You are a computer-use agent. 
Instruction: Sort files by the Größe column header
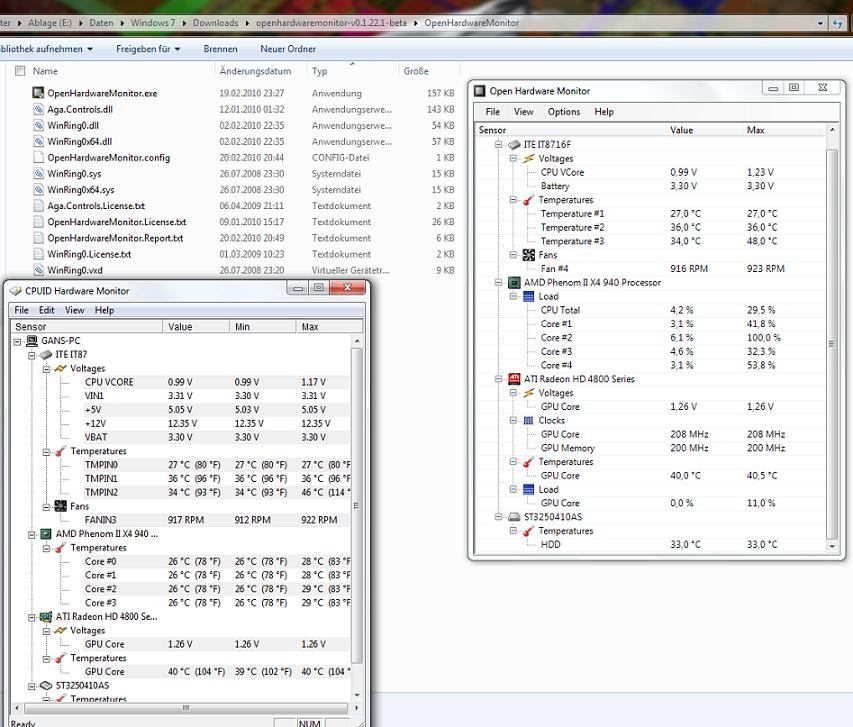(416, 71)
